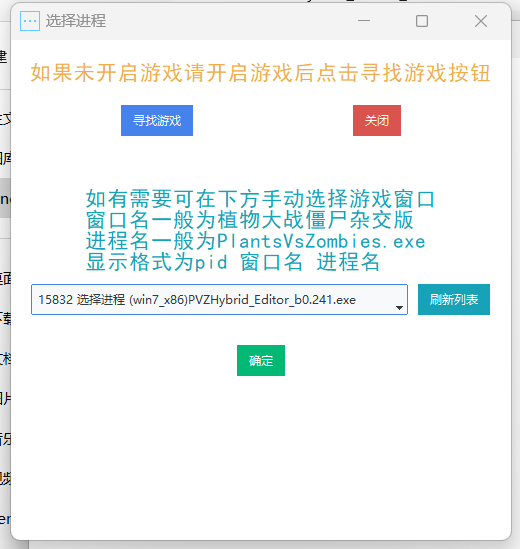Click the orange 如果未开启游戏 heading text
Viewport: 520px width, 549px height.
coord(260,73)
